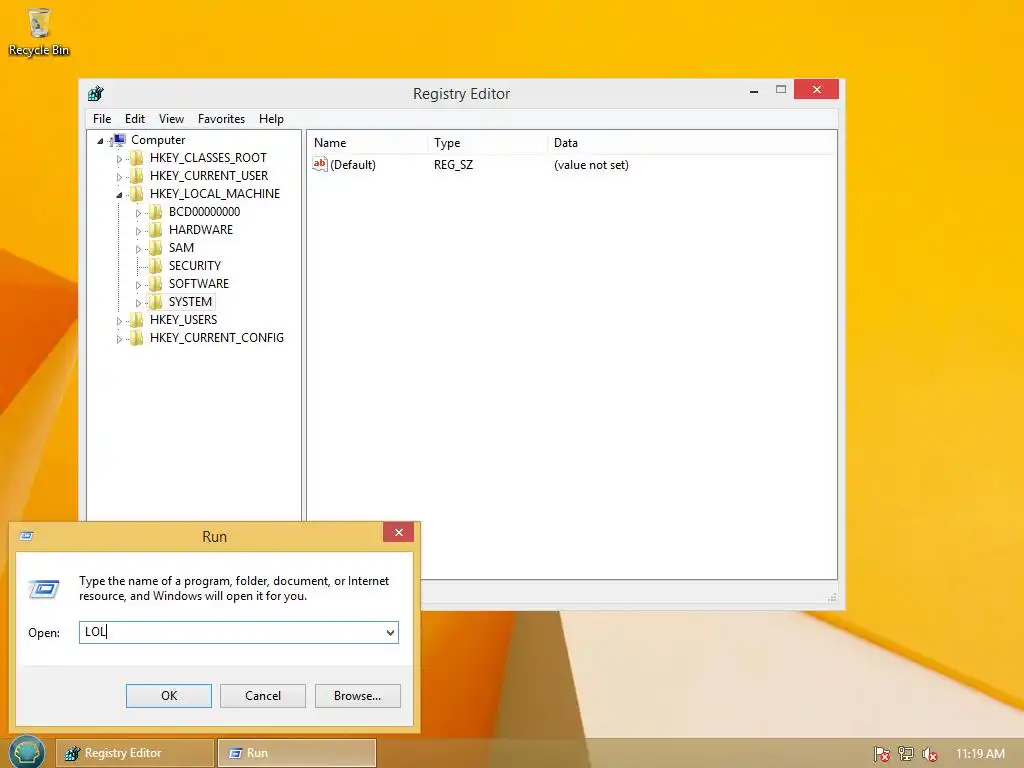Click the network tray icon
The height and width of the screenshot is (768, 1024).
click(x=905, y=754)
